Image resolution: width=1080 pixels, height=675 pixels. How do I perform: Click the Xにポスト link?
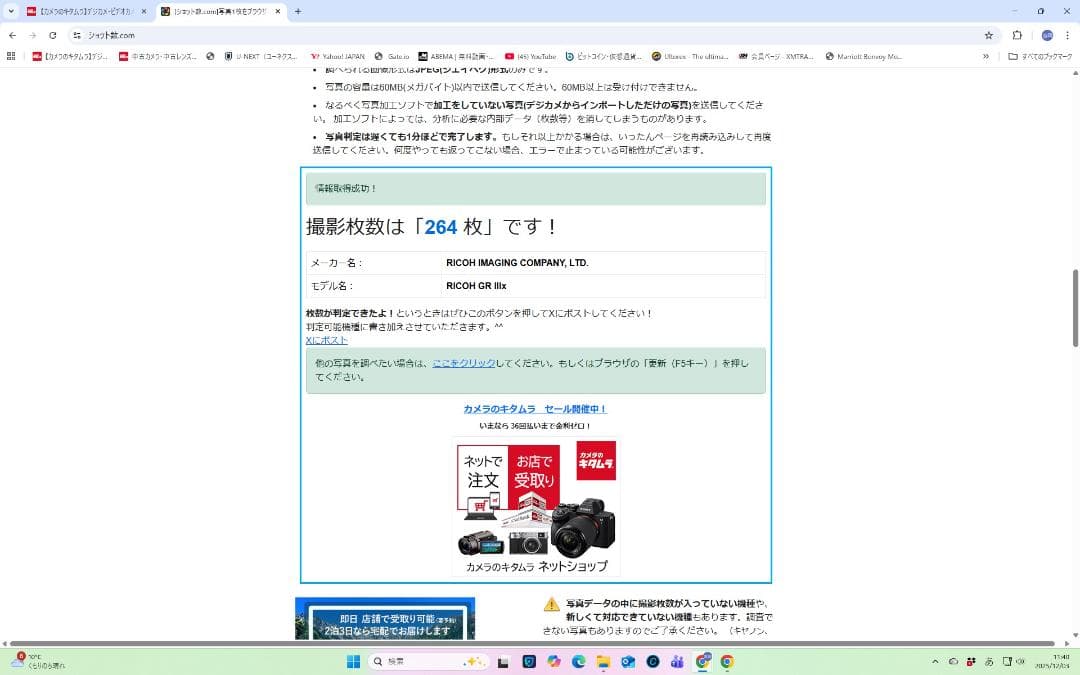pyautogui.click(x=325, y=340)
